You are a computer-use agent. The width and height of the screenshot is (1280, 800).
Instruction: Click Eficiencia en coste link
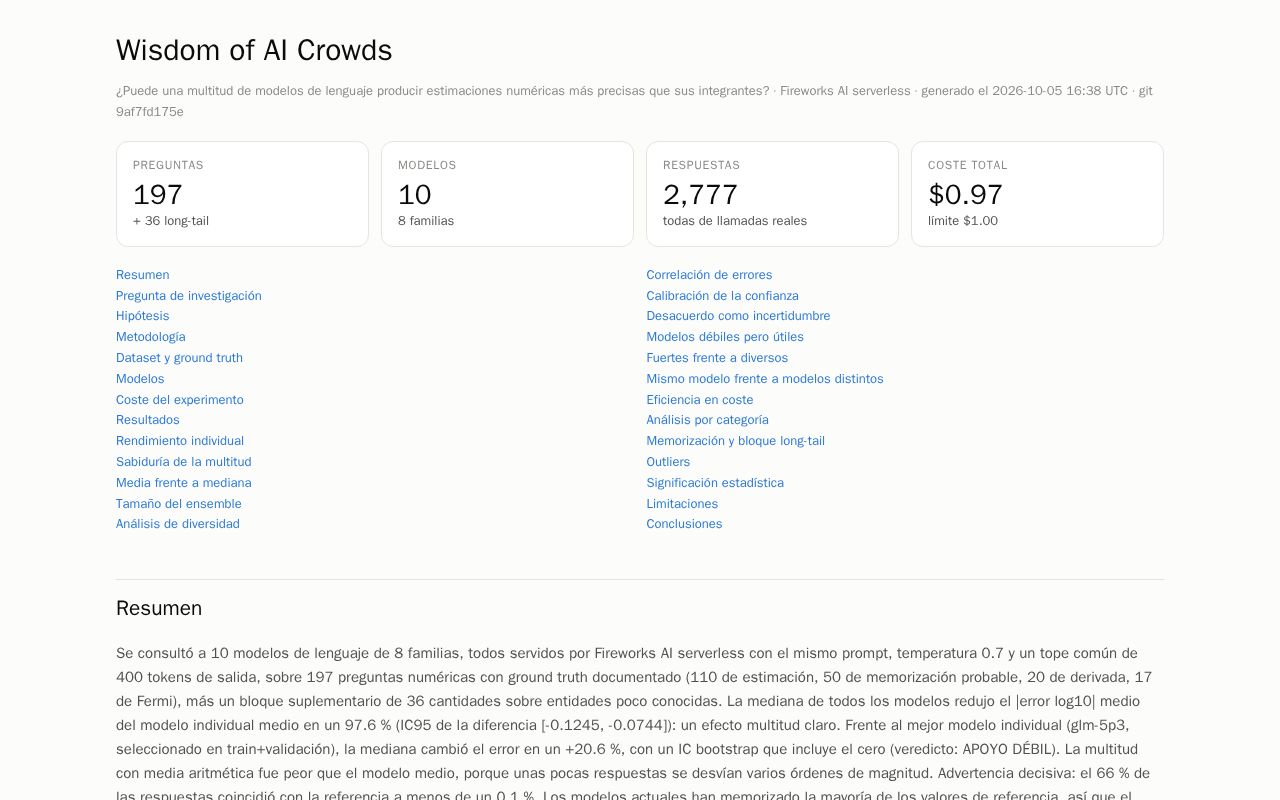(700, 400)
